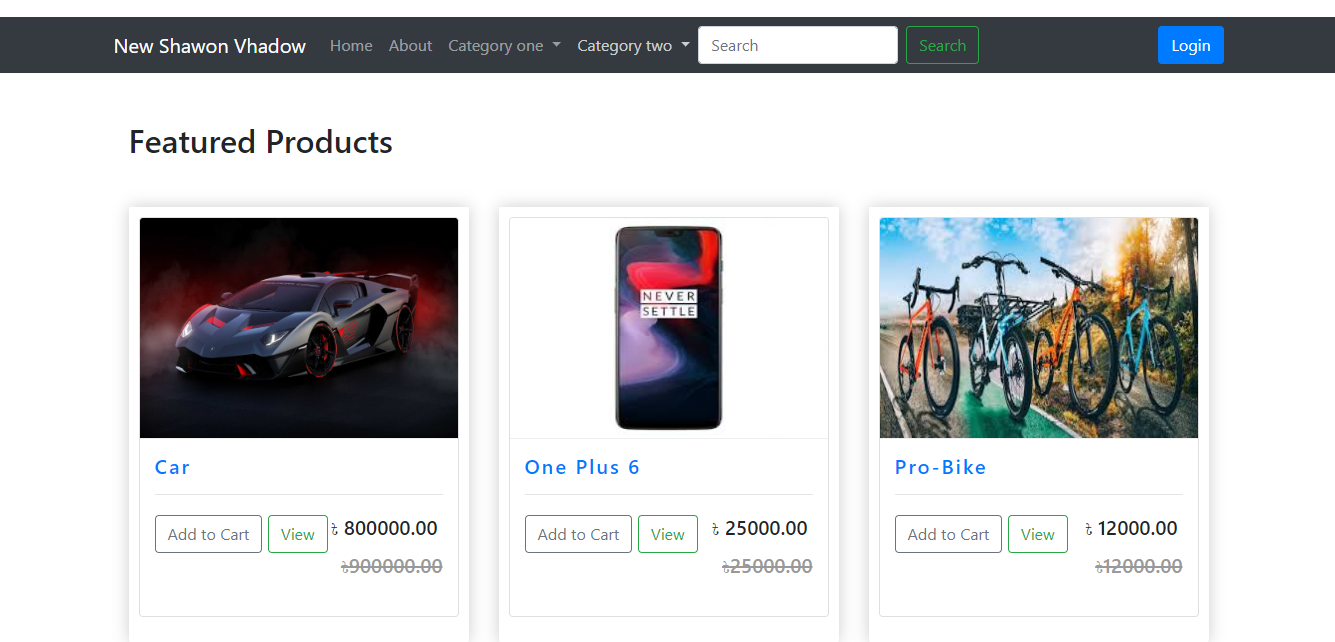
Task: Open the Car product image
Action: point(299,328)
